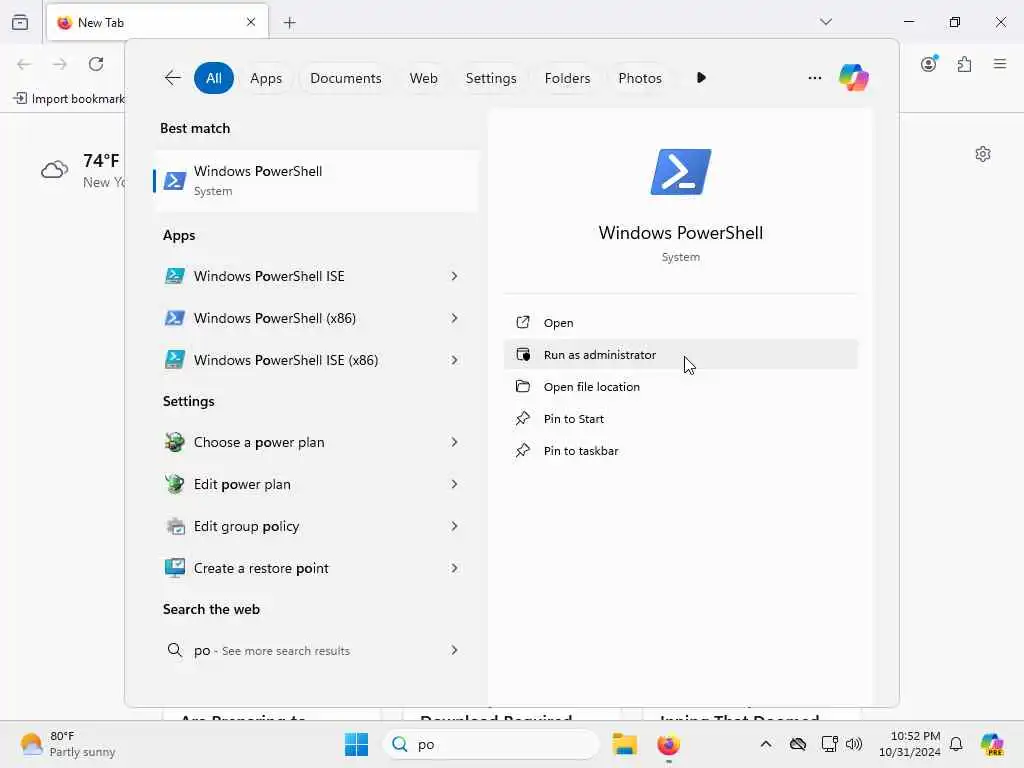The height and width of the screenshot is (768, 1024).
Task: Click the taskbar search box containing po
Action: (x=491, y=744)
